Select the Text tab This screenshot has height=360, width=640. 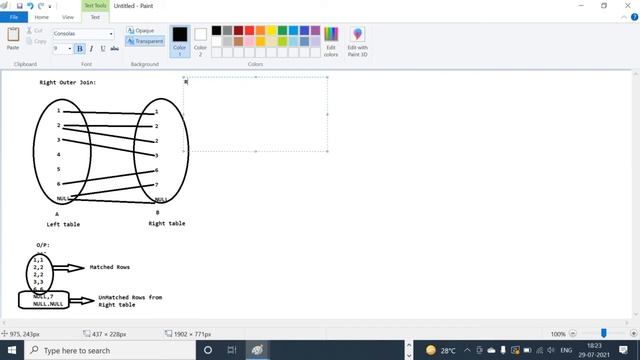click(95, 17)
